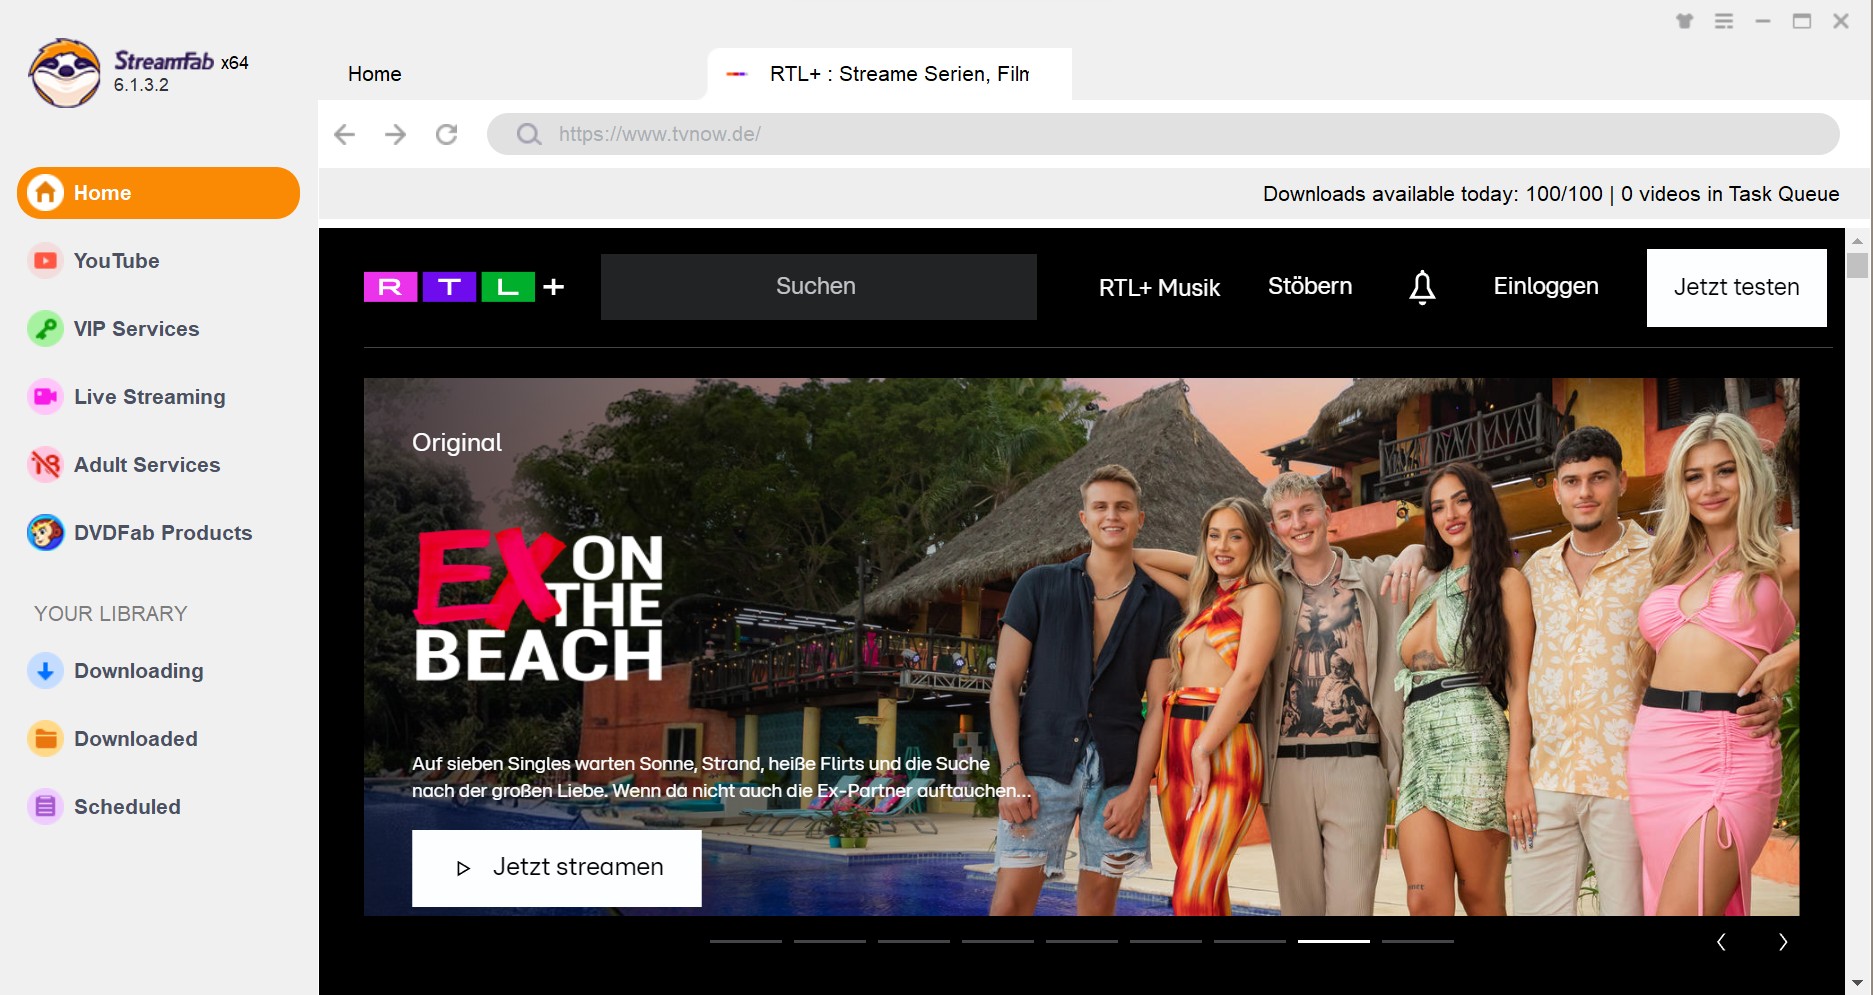The width and height of the screenshot is (1873, 995).
Task: Select the fifth carousel indicator
Action: [x=1082, y=941]
